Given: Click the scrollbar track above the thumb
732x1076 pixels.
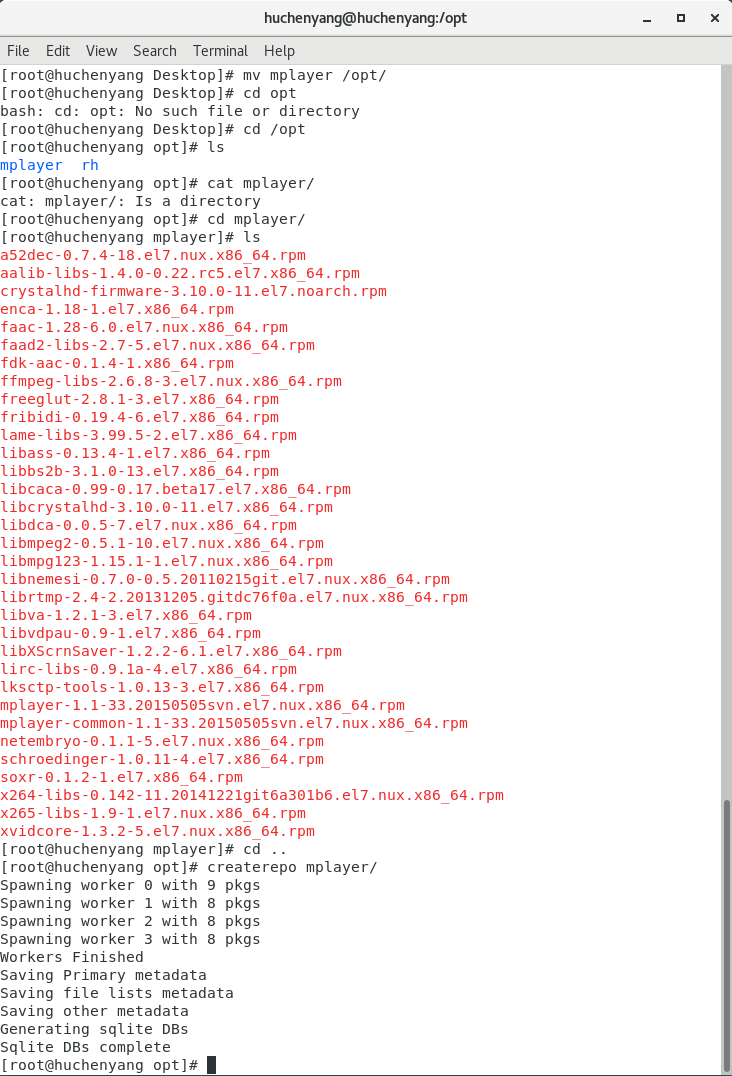Looking at the screenshot, I should 727,432.
